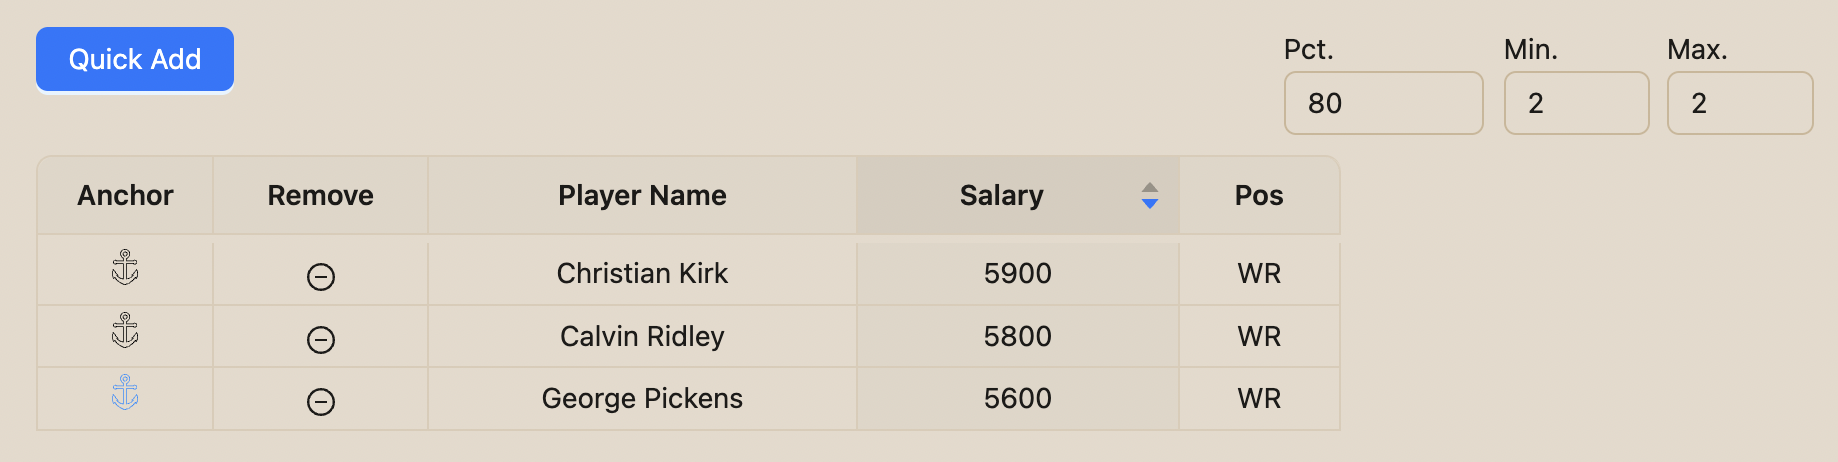Sort by Pos column header
This screenshot has width=1838, height=462.
coord(1259,196)
